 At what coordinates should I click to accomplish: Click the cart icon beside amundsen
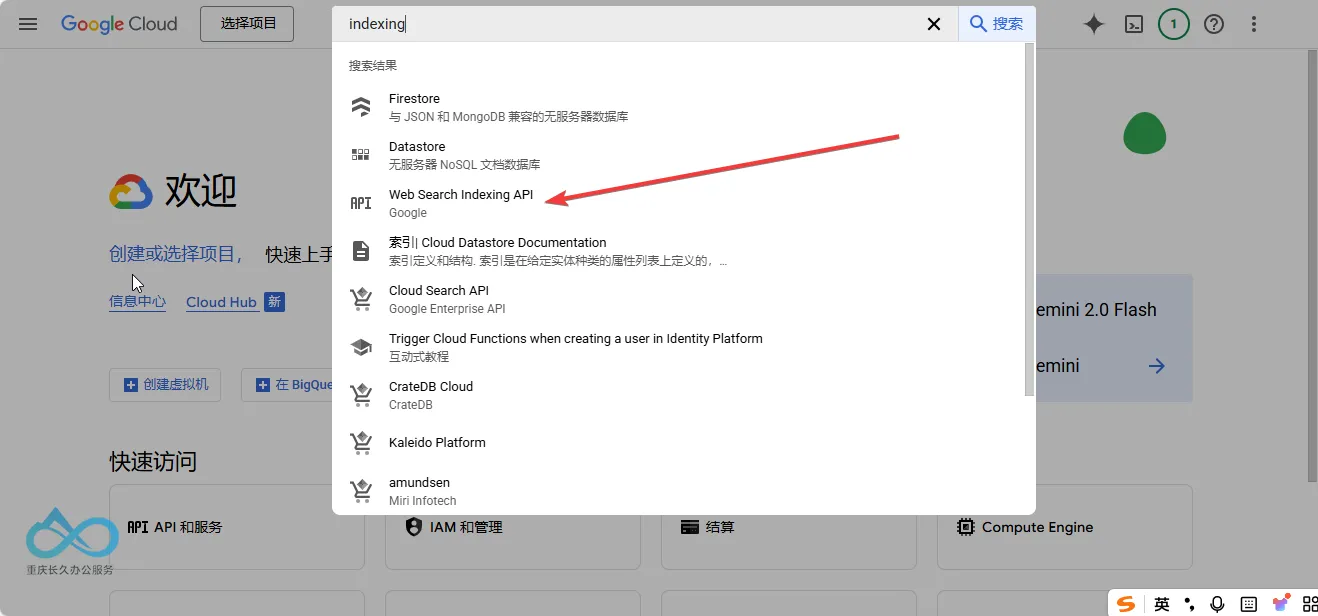pyautogui.click(x=361, y=491)
